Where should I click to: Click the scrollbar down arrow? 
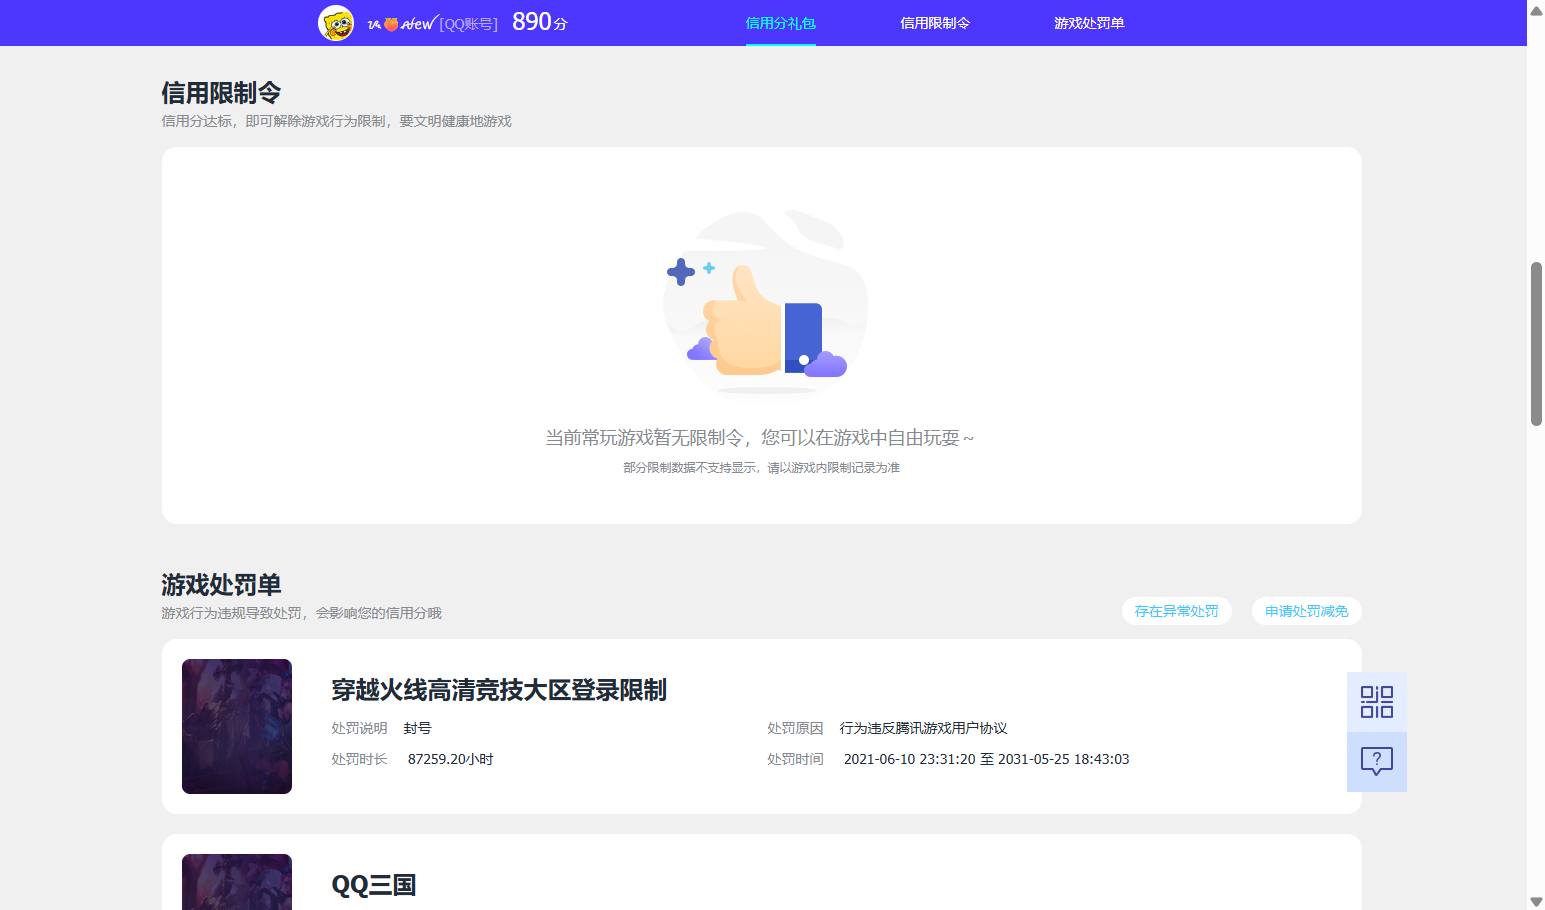tap(1536, 902)
